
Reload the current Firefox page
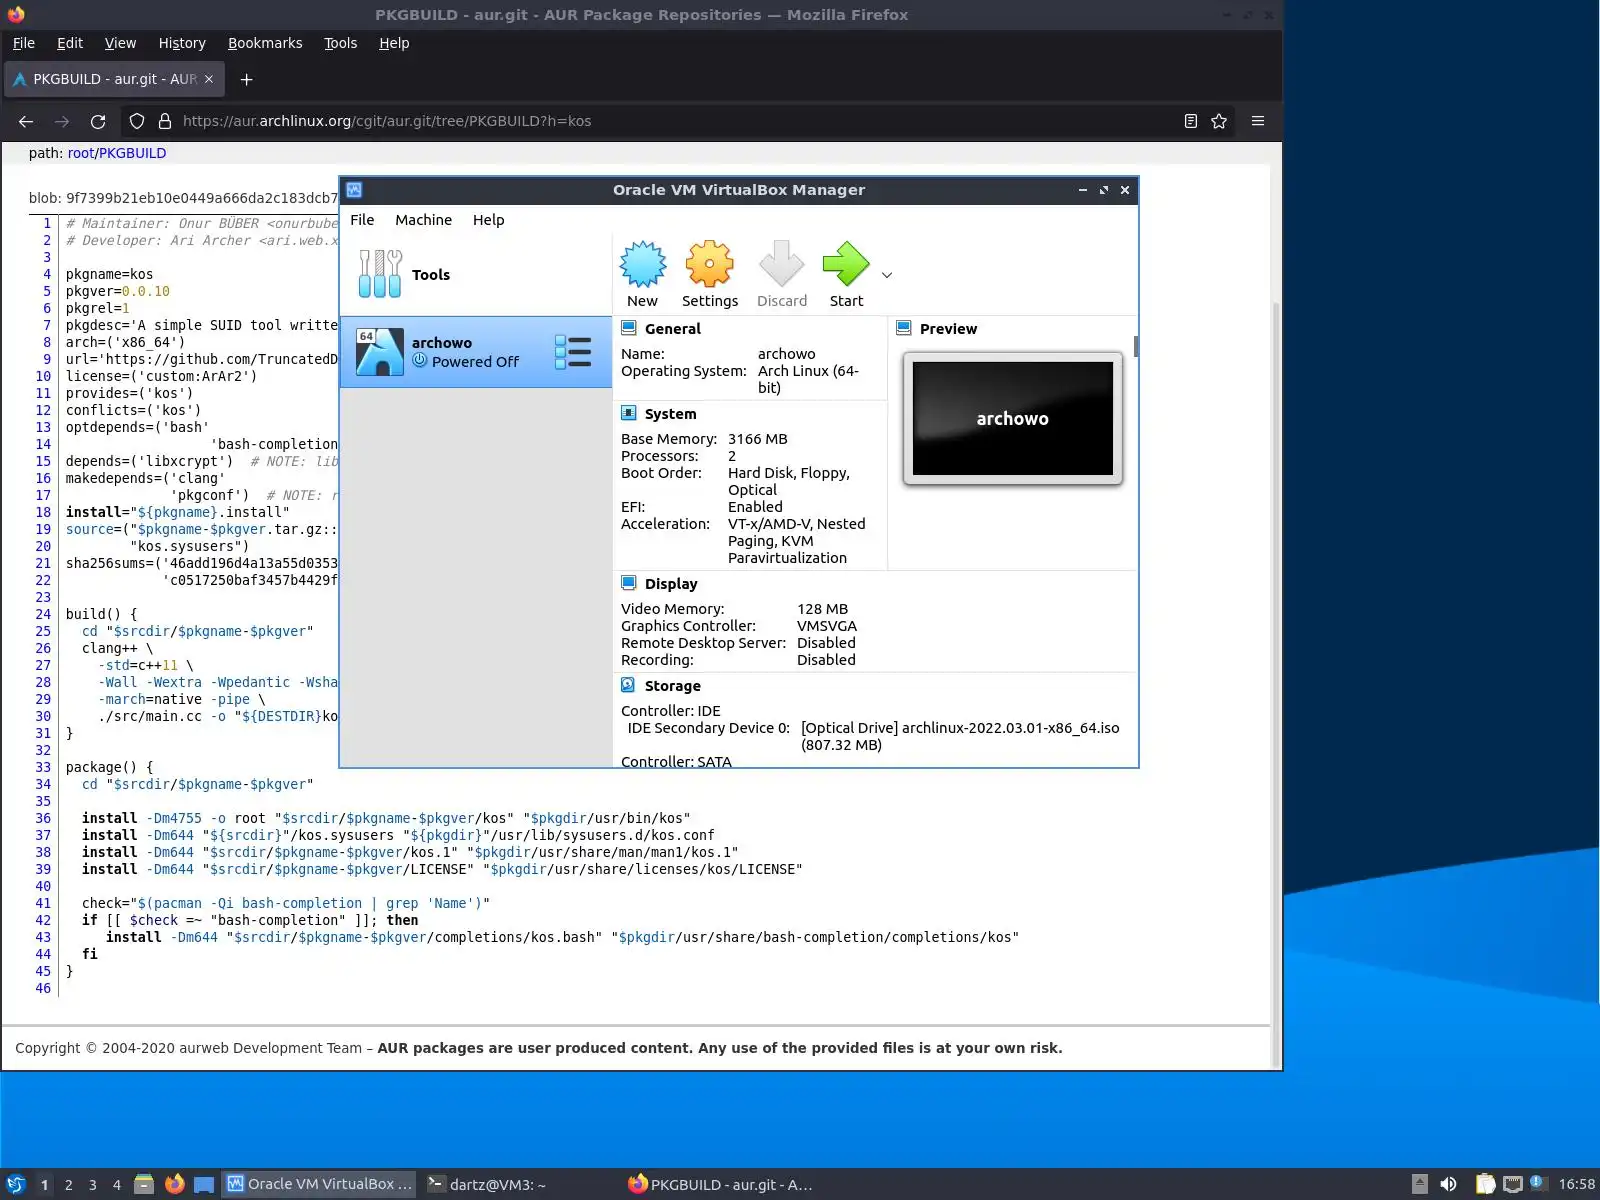click(x=98, y=121)
